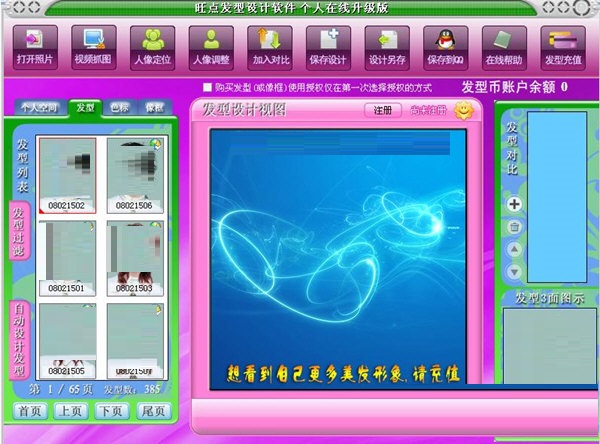Screen dimensions: 600x444
Task: Select hairstyle thumbnail 08021506
Action: pos(135,175)
